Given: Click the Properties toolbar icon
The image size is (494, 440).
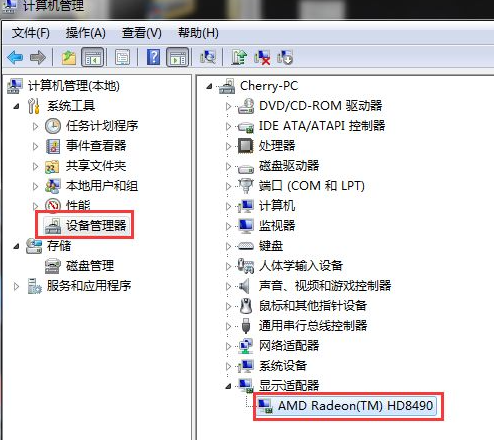Looking at the screenshot, I should (x=122, y=57).
